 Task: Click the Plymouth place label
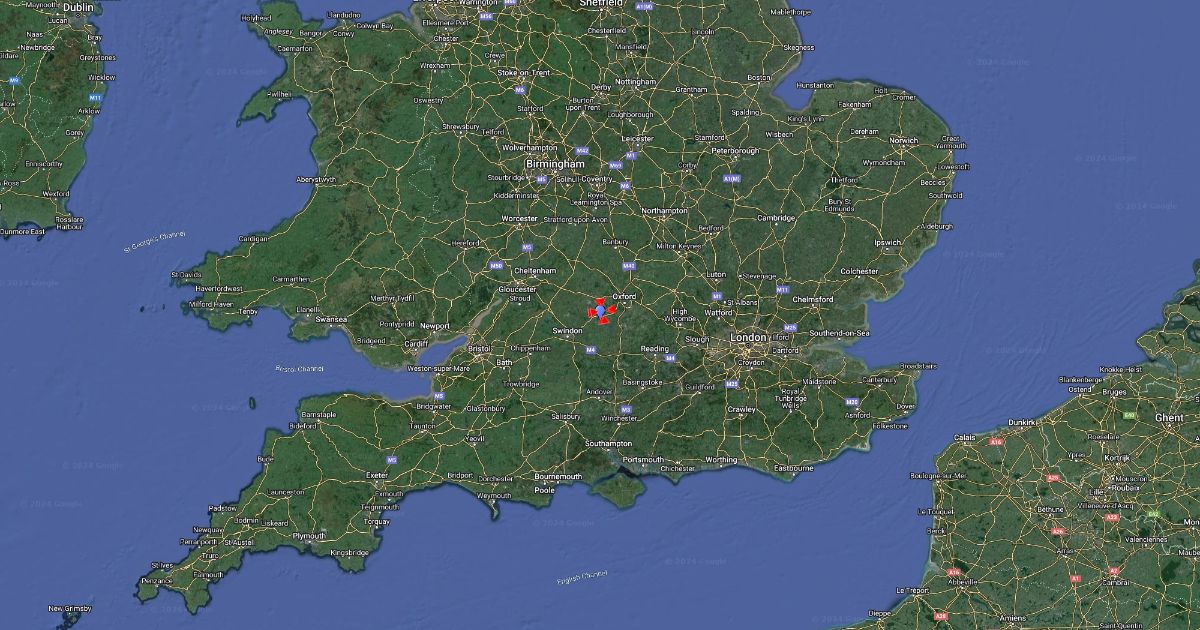(308, 536)
